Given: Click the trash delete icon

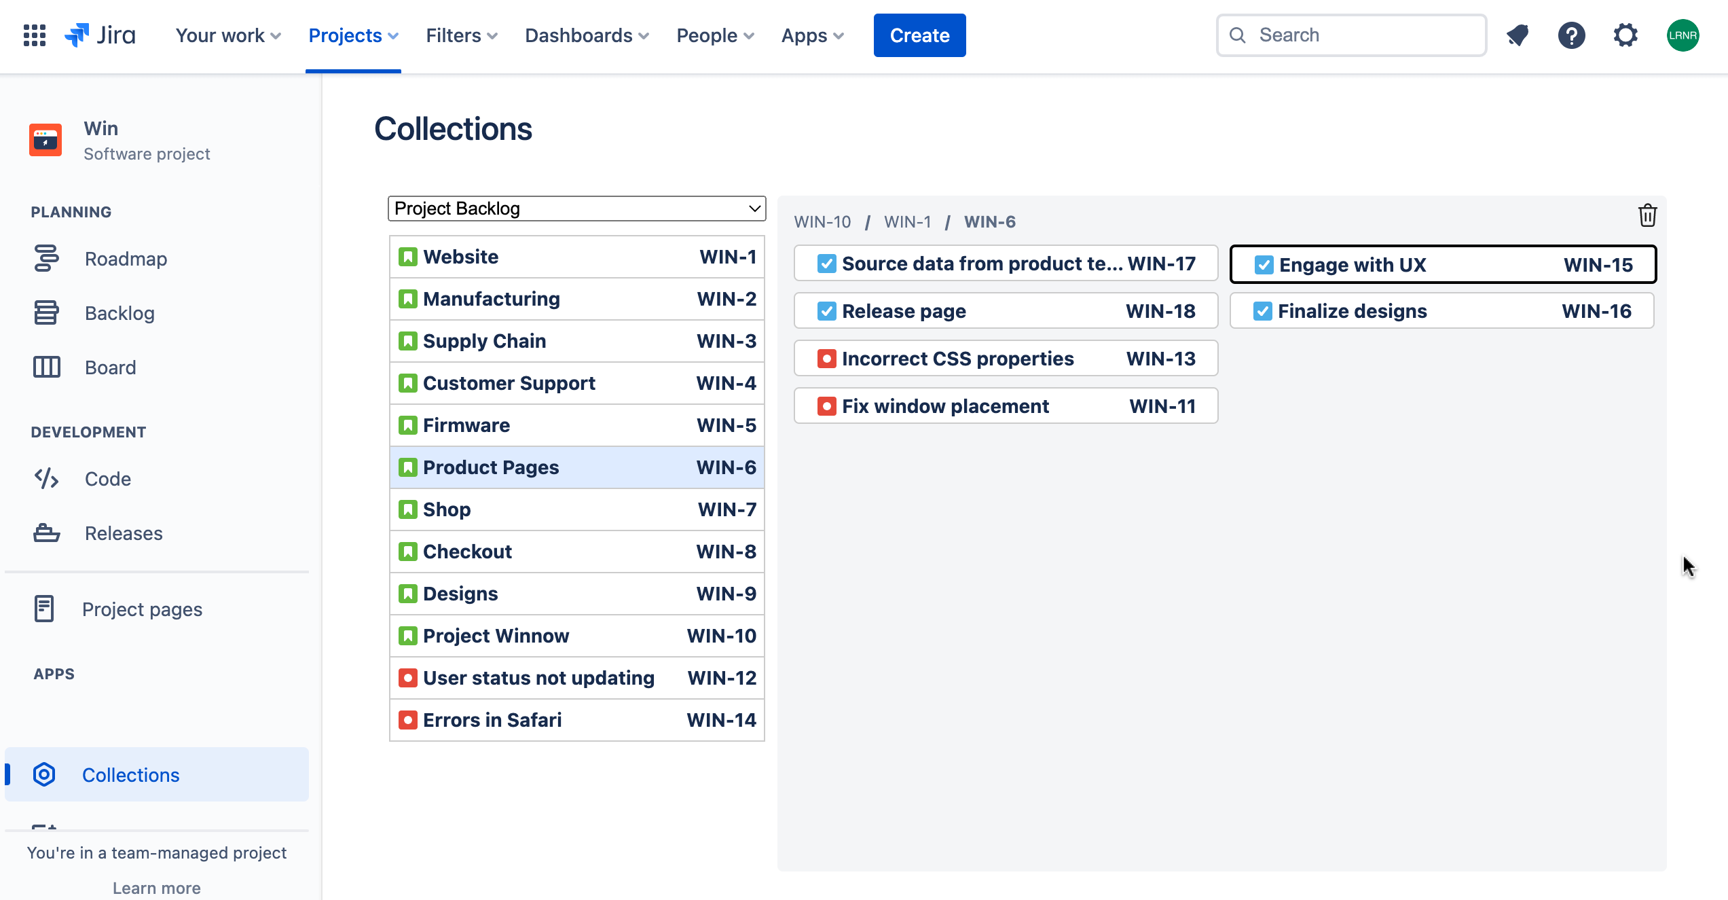Looking at the screenshot, I should click(1647, 215).
